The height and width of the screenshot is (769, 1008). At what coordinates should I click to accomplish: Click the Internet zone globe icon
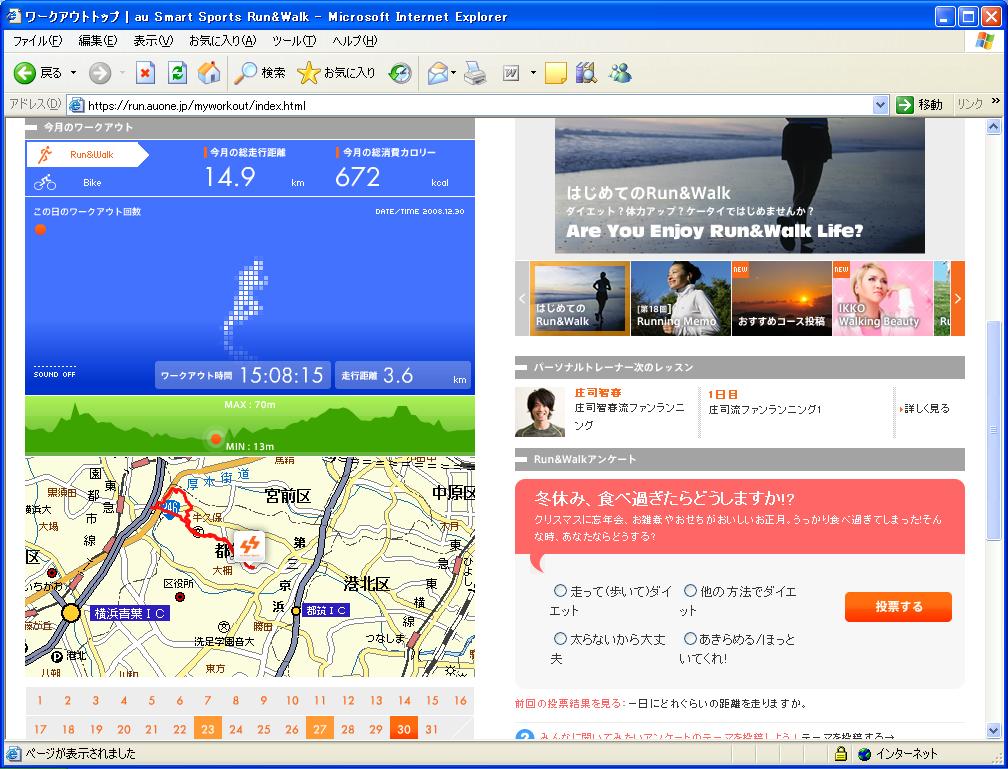865,754
